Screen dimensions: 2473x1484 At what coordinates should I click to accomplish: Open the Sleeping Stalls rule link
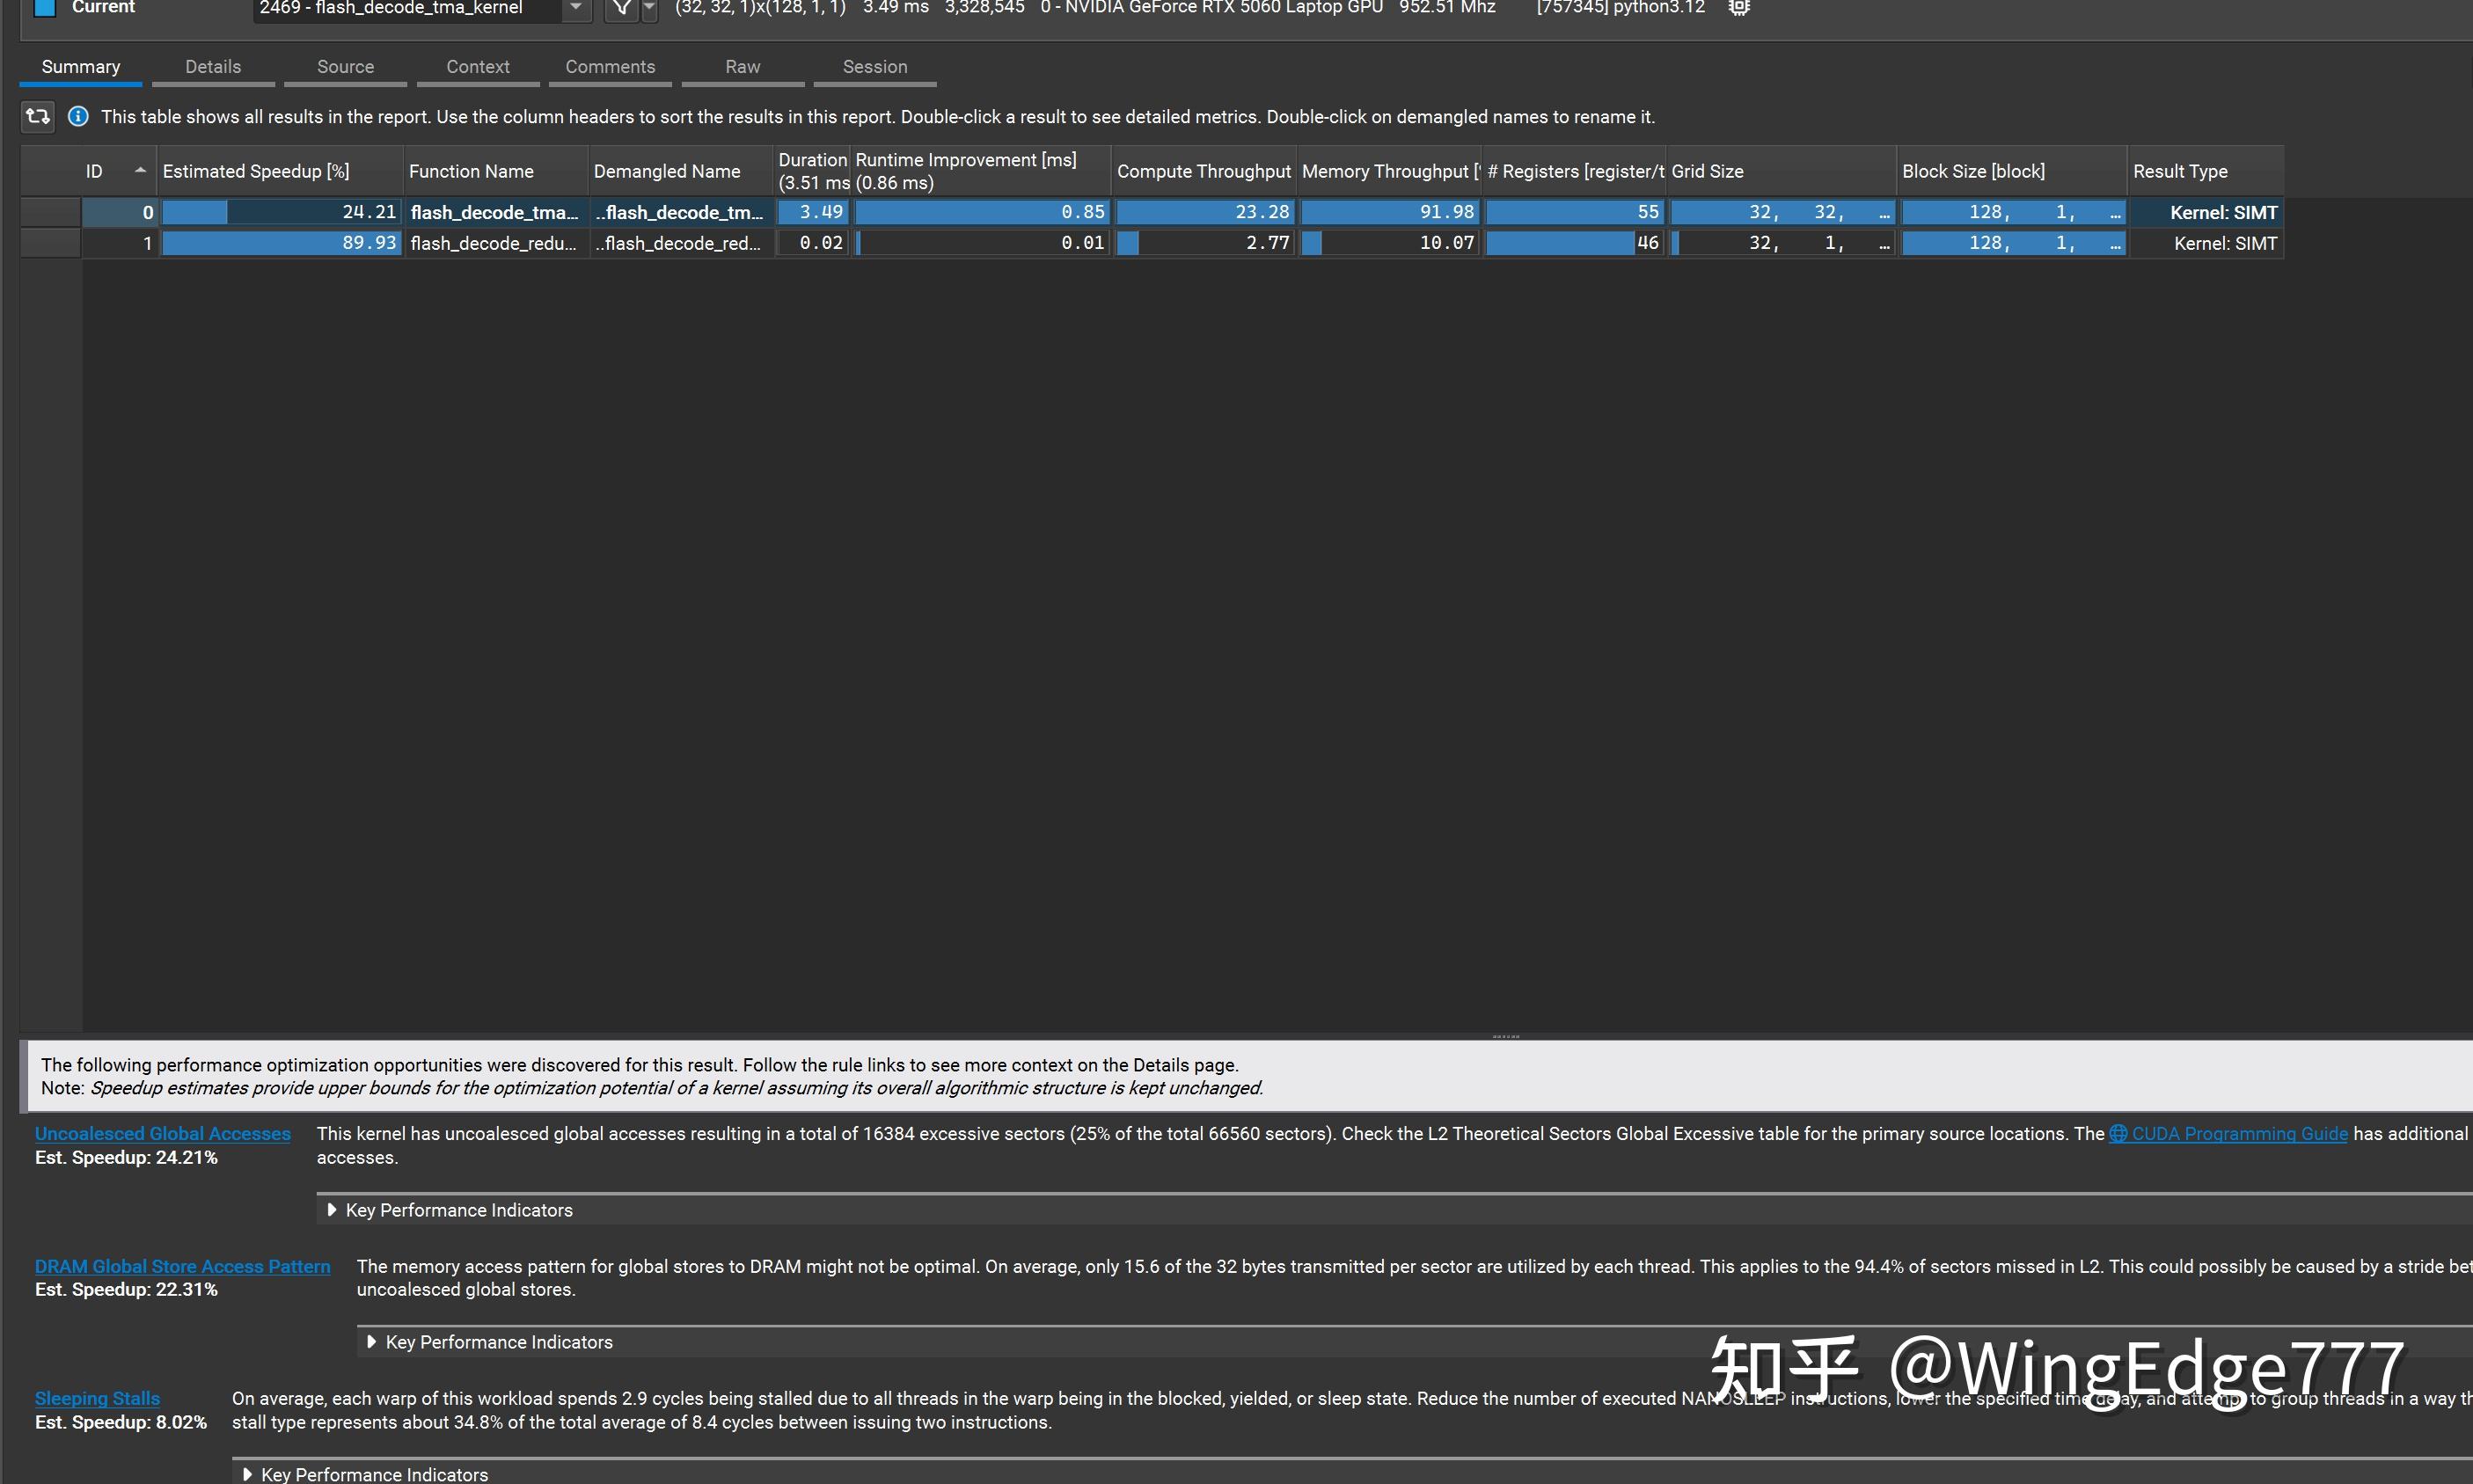pos(97,1398)
